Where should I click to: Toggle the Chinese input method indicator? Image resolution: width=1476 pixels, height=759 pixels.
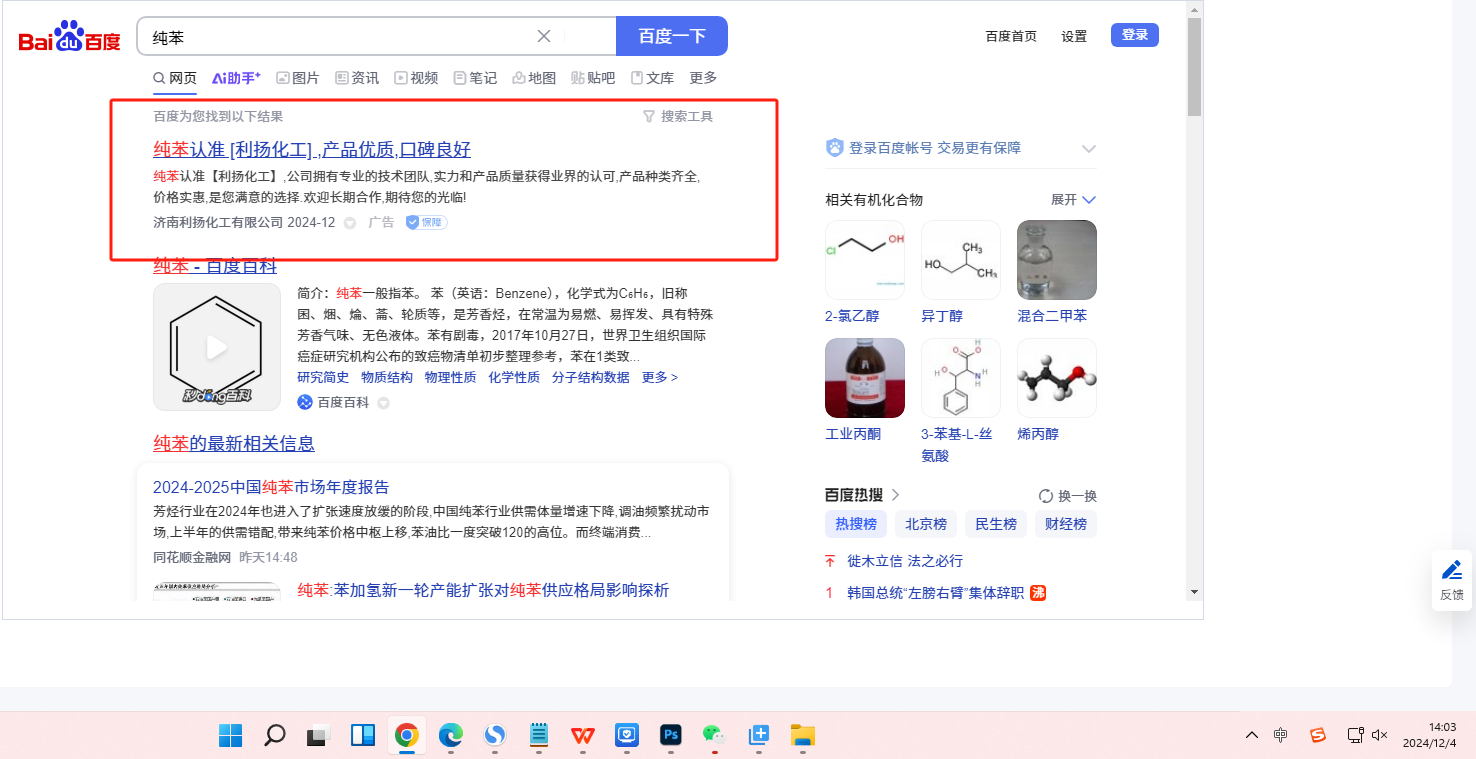pos(1281,735)
